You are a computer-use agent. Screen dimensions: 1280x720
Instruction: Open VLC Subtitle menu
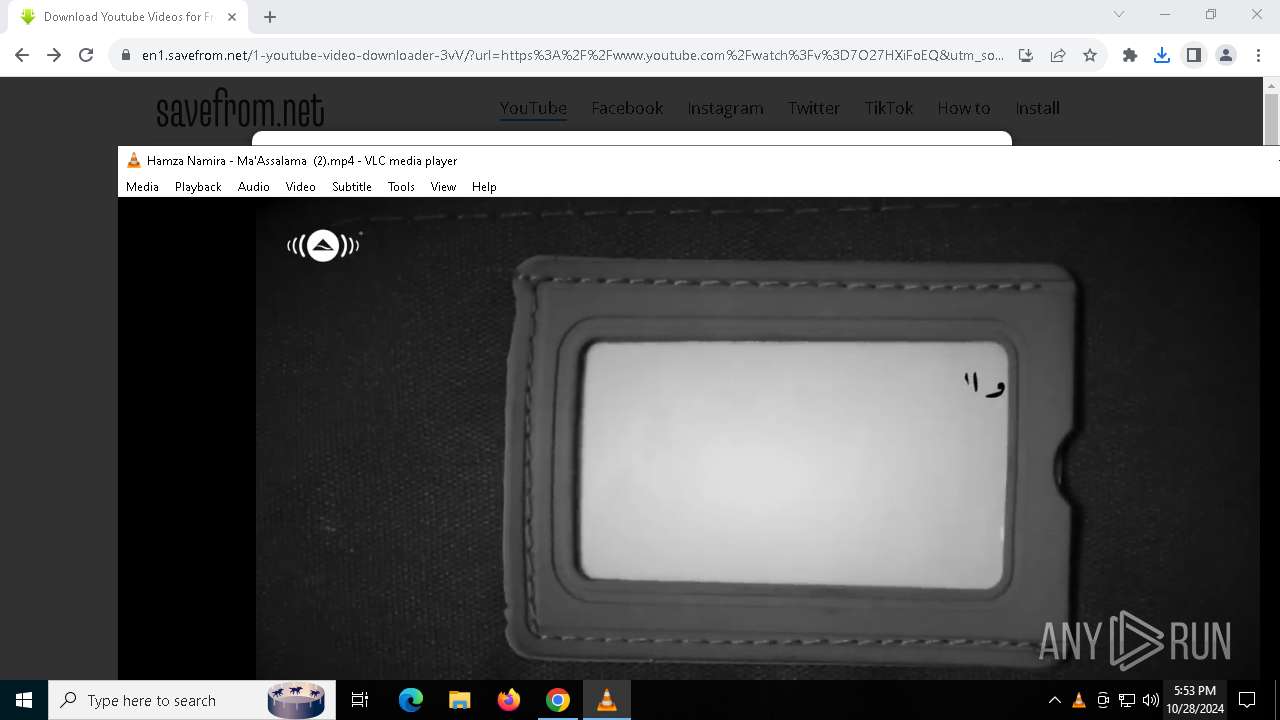coord(352,187)
